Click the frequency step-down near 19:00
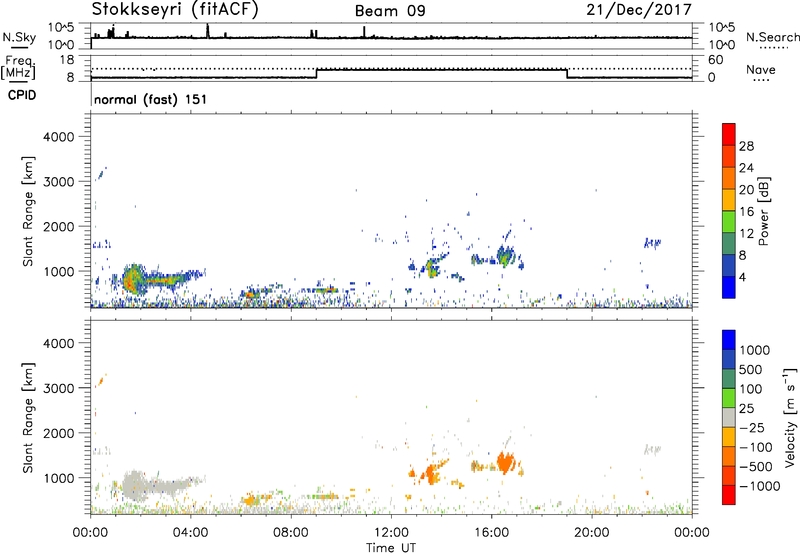Image resolution: width=800 pixels, height=554 pixels. click(x=567, y=73)
